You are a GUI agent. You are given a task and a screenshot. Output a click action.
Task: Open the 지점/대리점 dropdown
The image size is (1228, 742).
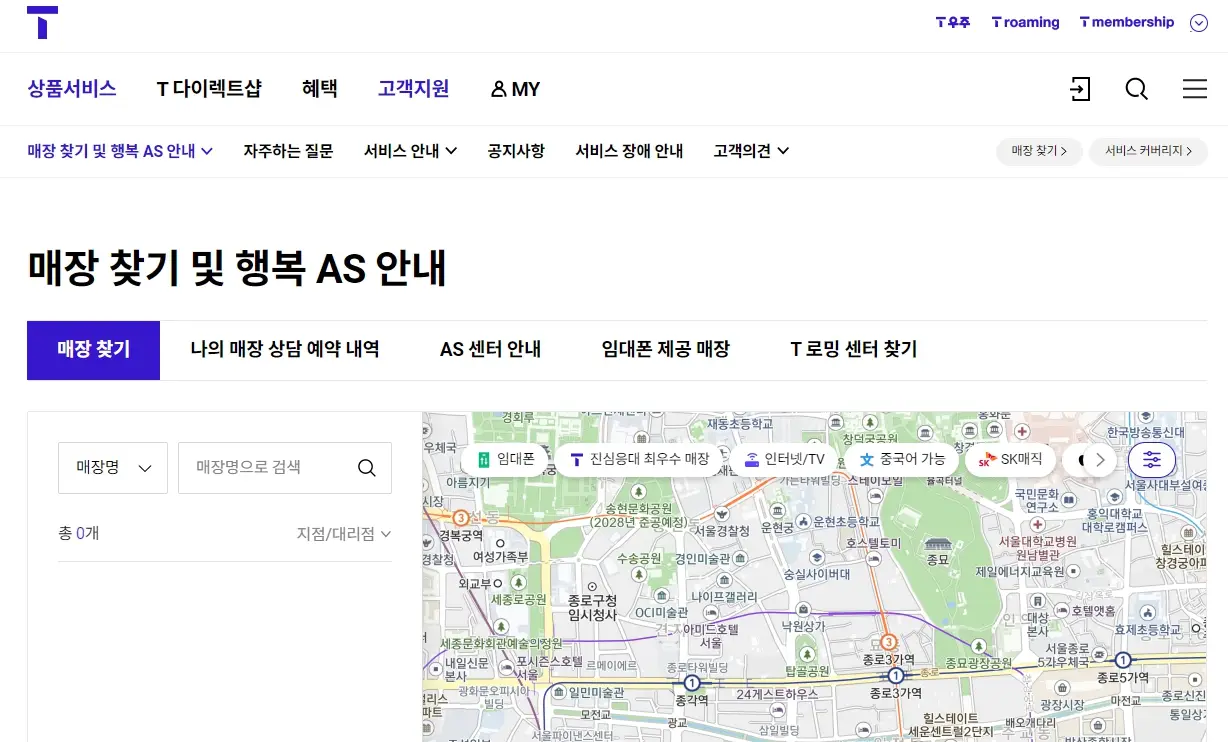pyautogui.click(x=345, y=533)
